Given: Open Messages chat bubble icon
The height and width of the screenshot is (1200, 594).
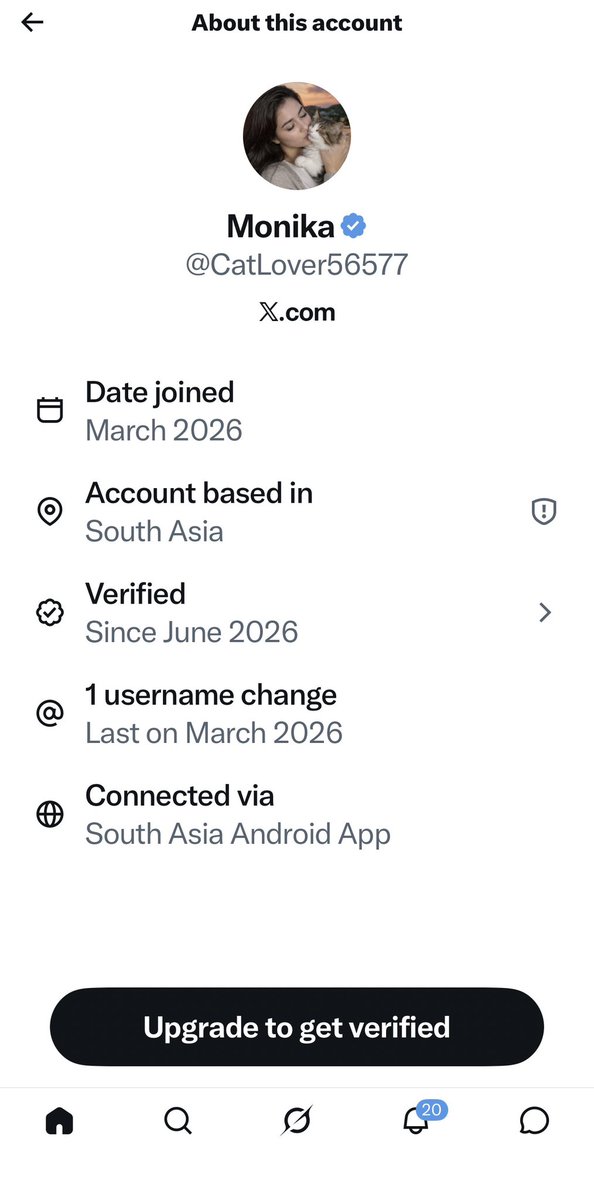Looking at the screenshot, I should pos(535,1121).
